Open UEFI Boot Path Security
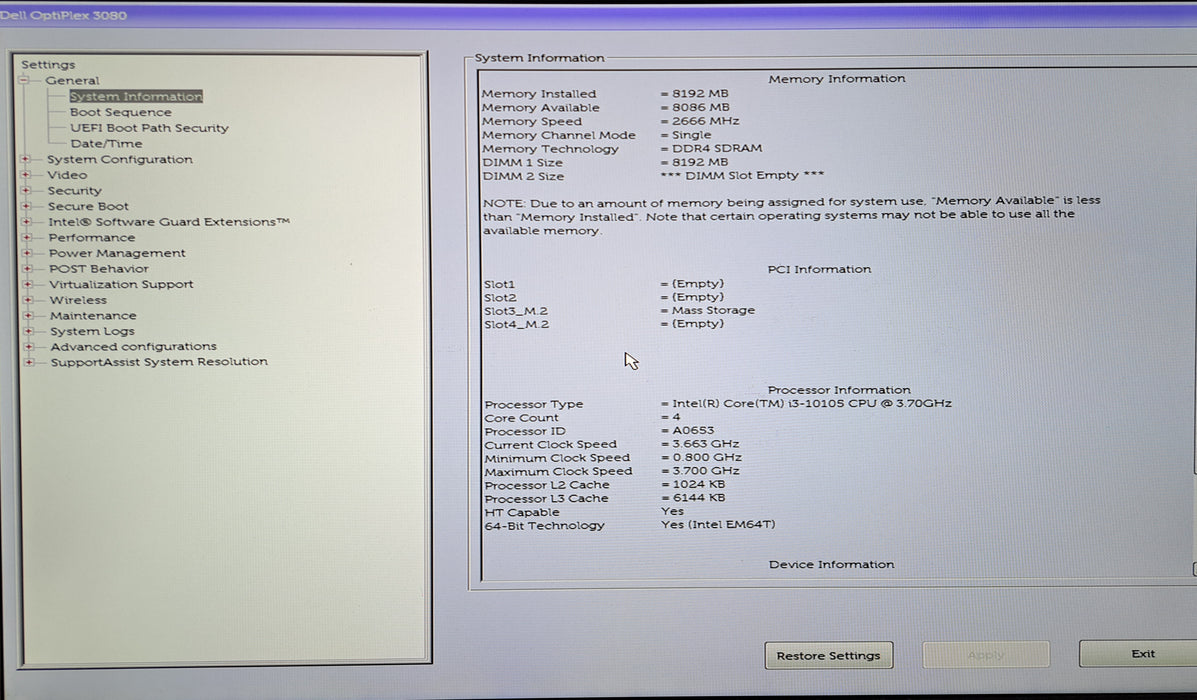 (x=150, y=128)
